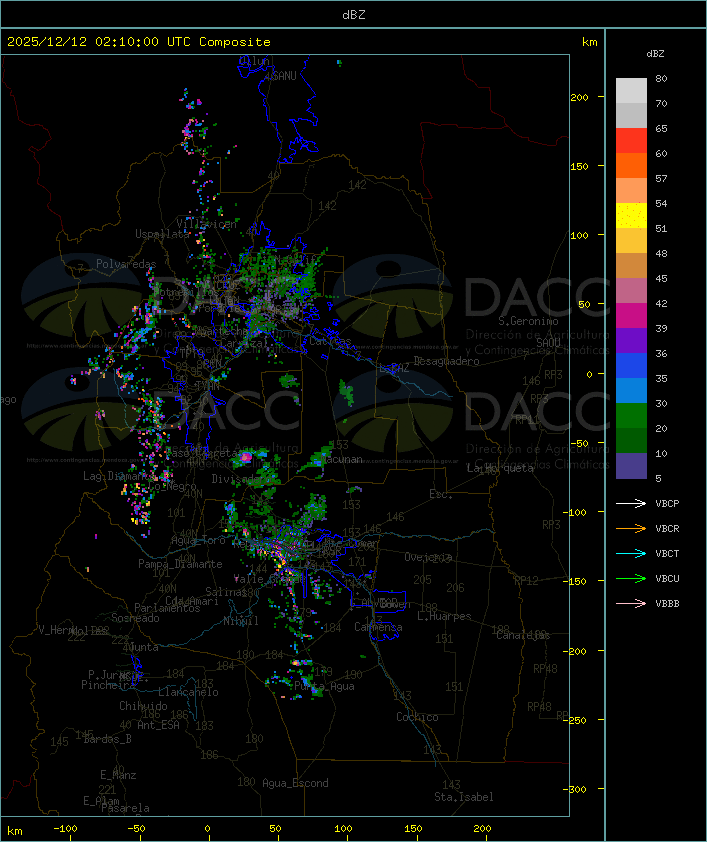
Task: Click the Pasarela map label
Action: coord(125,808)
